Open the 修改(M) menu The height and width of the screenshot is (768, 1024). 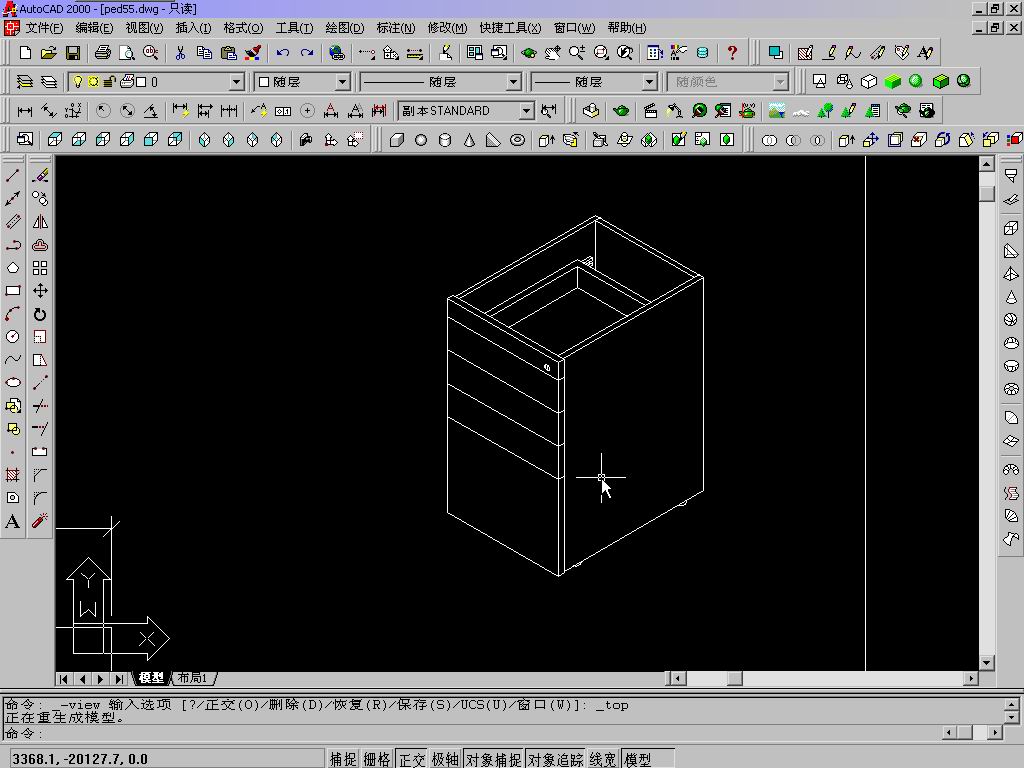point(447,27)
